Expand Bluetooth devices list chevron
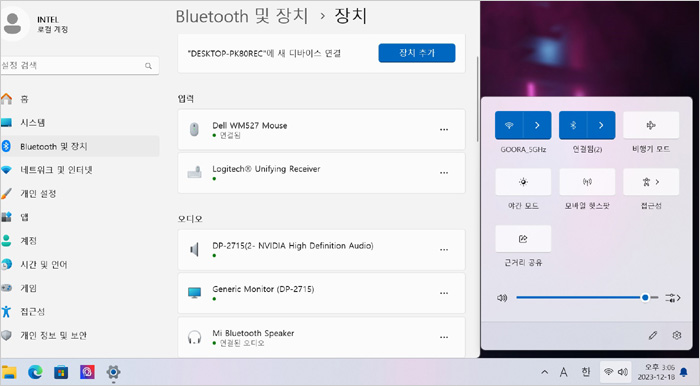The width and height of the screenshot is (700, 386). 601,125
